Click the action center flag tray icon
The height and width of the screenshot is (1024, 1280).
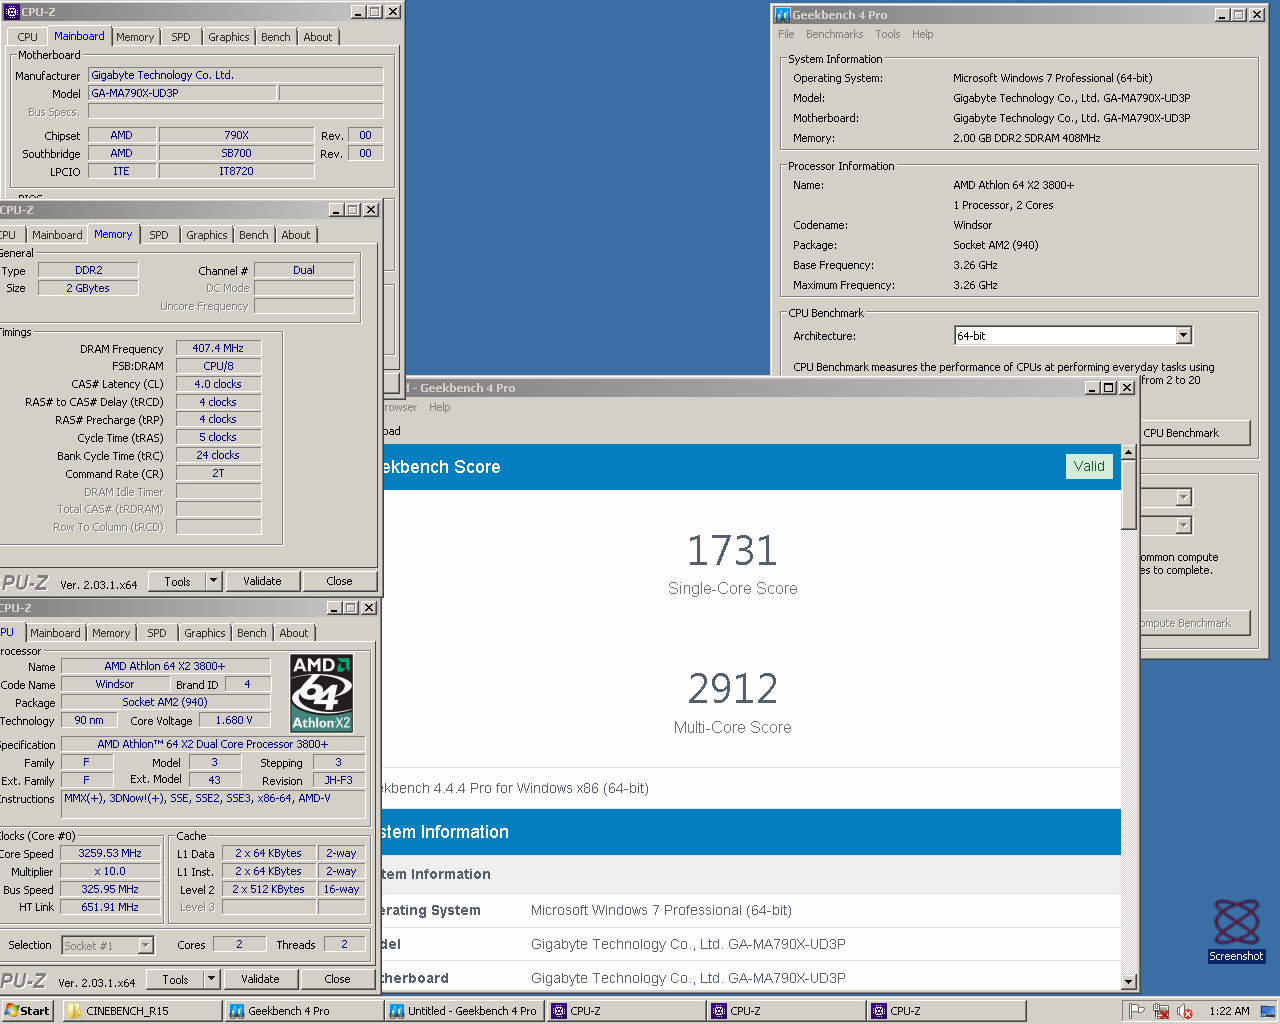(x=1136, y=1011)
